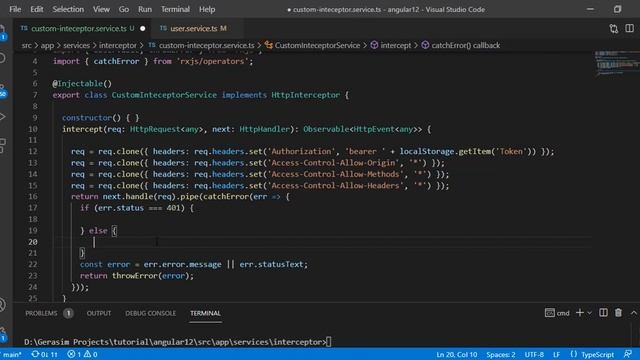Open the Extensions view in the activity bar

point(3,145)
